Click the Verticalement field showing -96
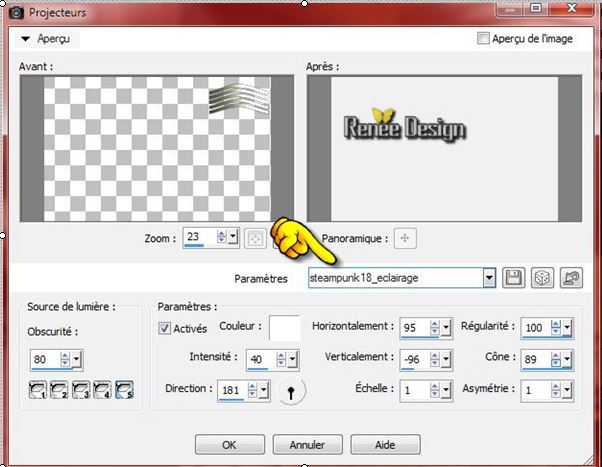The width and height of the screenshot is (602, 467). 415,359
